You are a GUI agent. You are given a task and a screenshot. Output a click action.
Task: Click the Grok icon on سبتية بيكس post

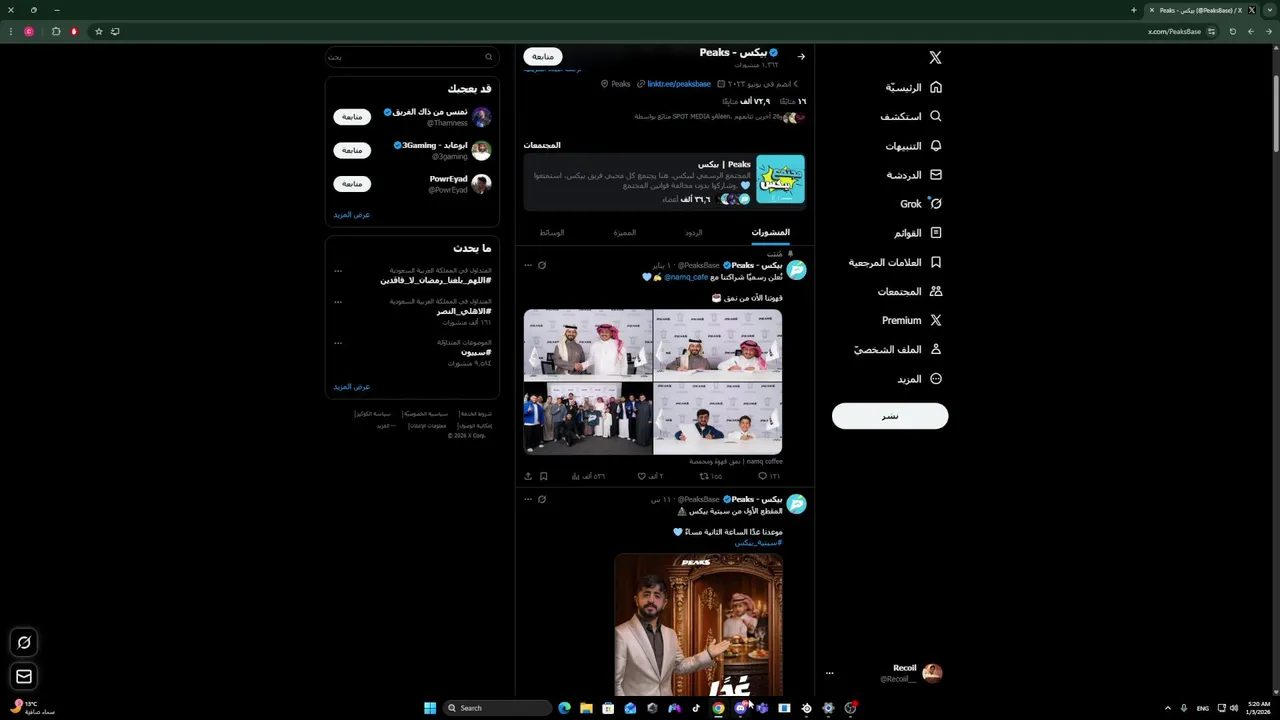(x=542, y=499)
